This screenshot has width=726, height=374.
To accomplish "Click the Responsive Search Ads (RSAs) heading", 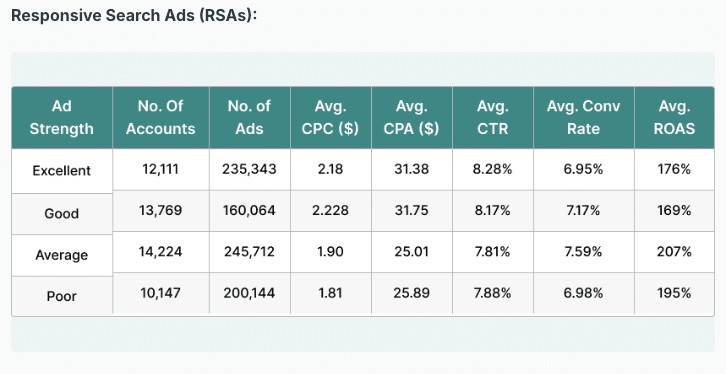I will coord(134,15).
